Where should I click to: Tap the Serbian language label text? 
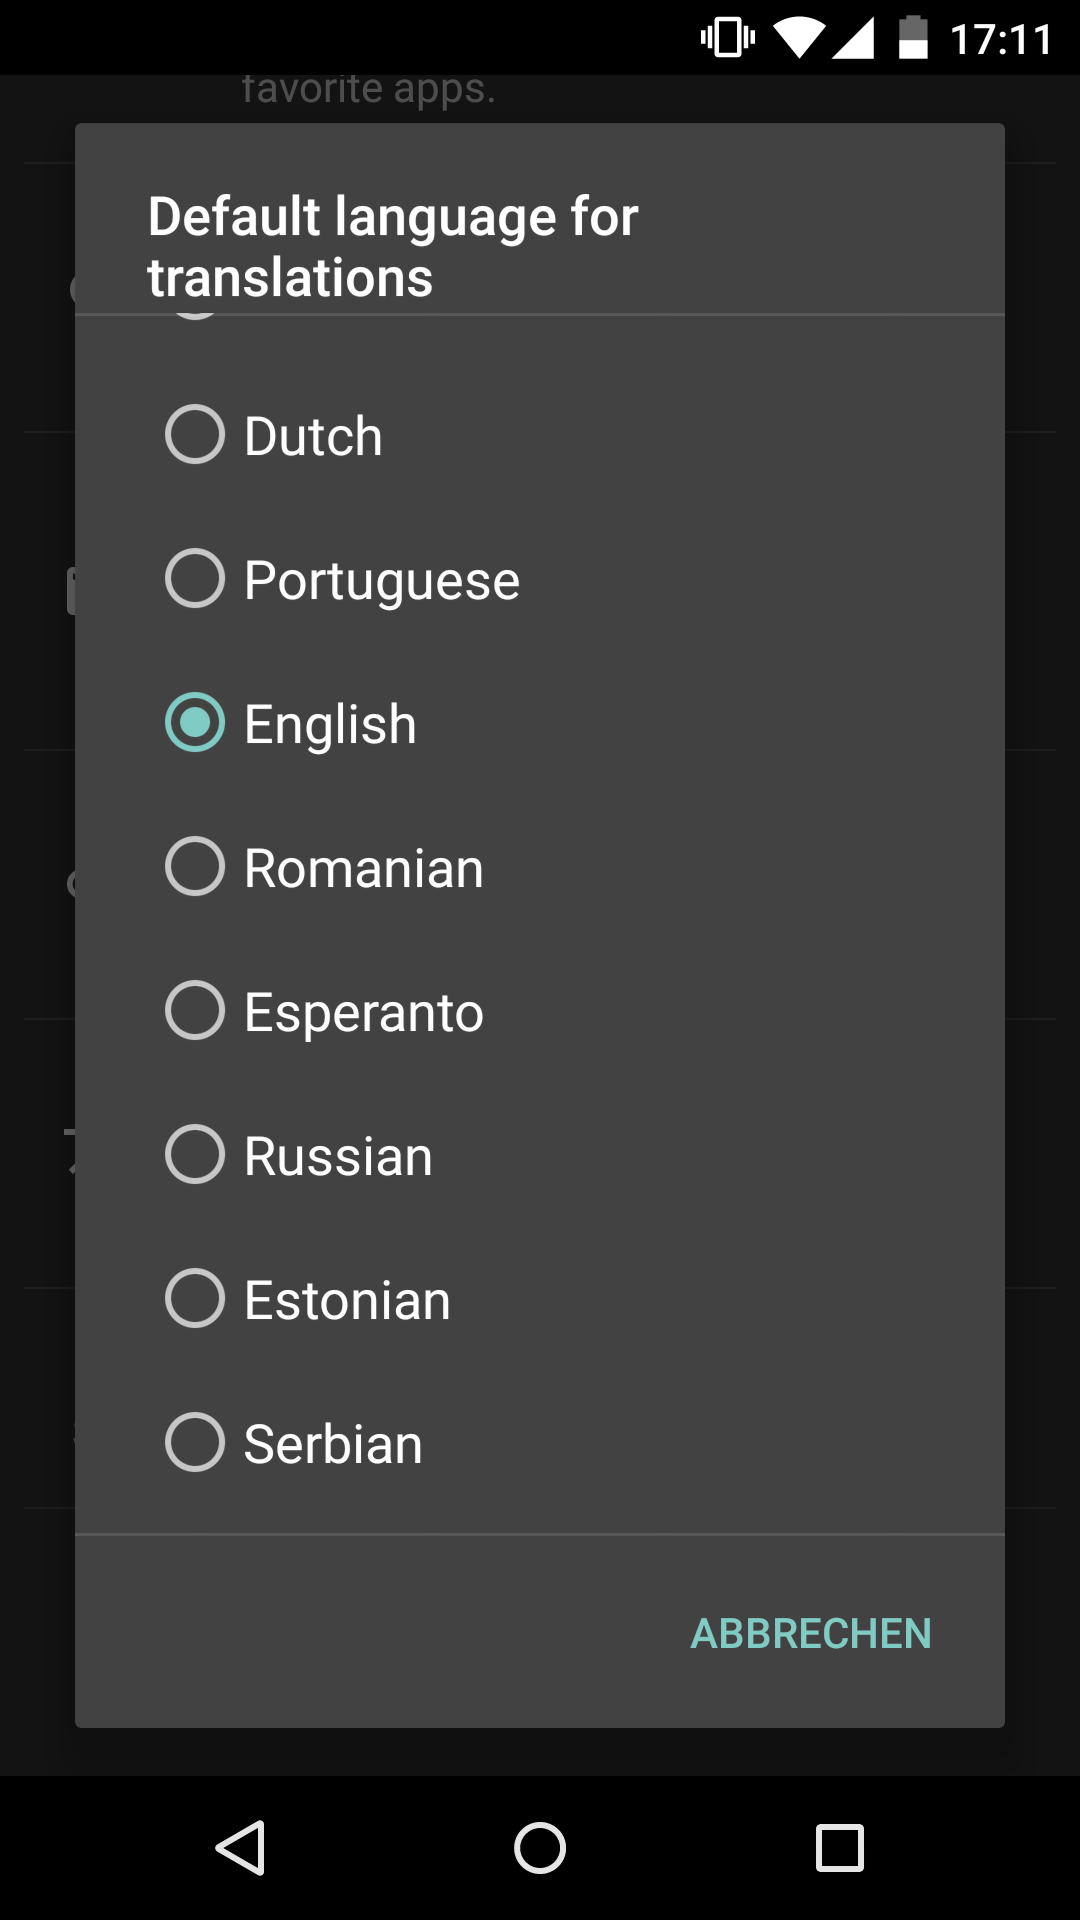tap(333, 1444)
